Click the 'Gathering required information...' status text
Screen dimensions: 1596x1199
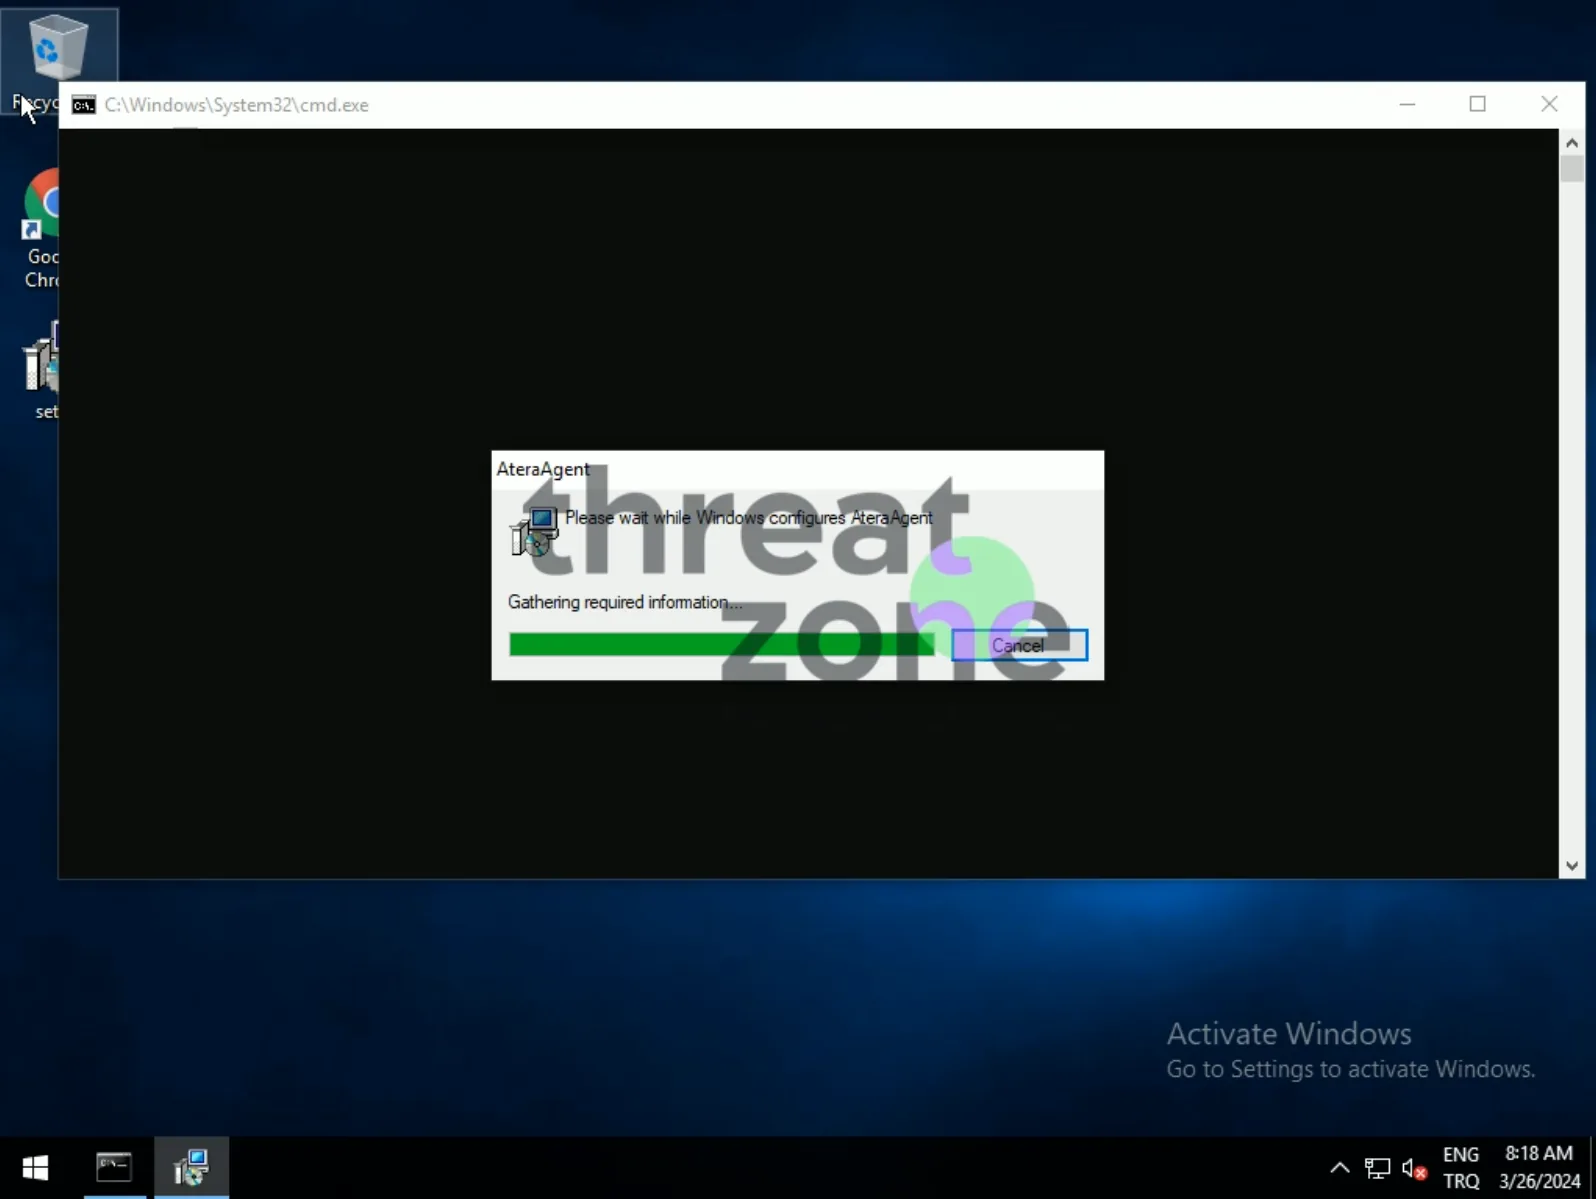[625, 602]
